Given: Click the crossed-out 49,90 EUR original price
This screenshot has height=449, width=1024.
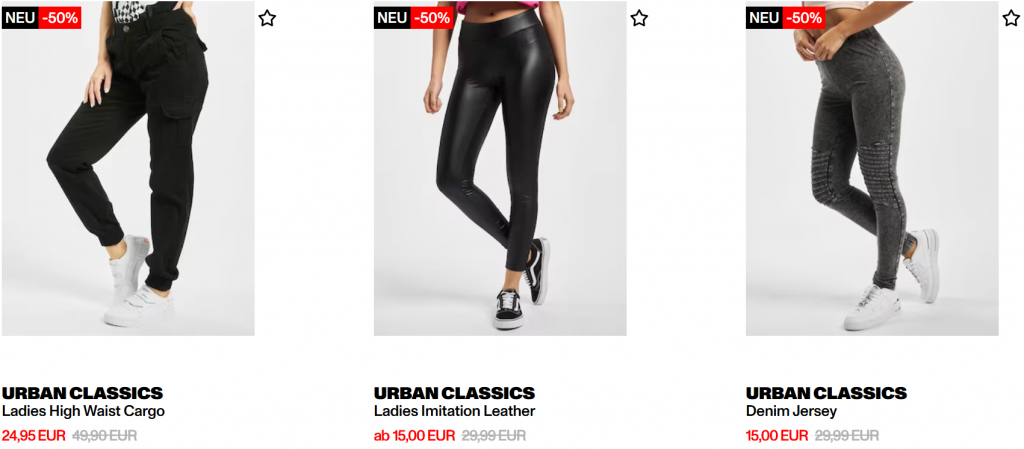Looking at the screenshot, I should 104,435.
